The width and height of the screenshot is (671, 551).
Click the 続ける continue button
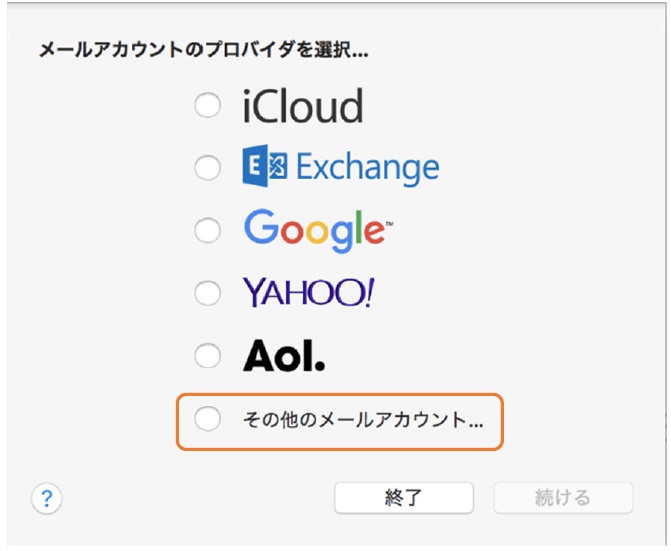tap(563, 498)
